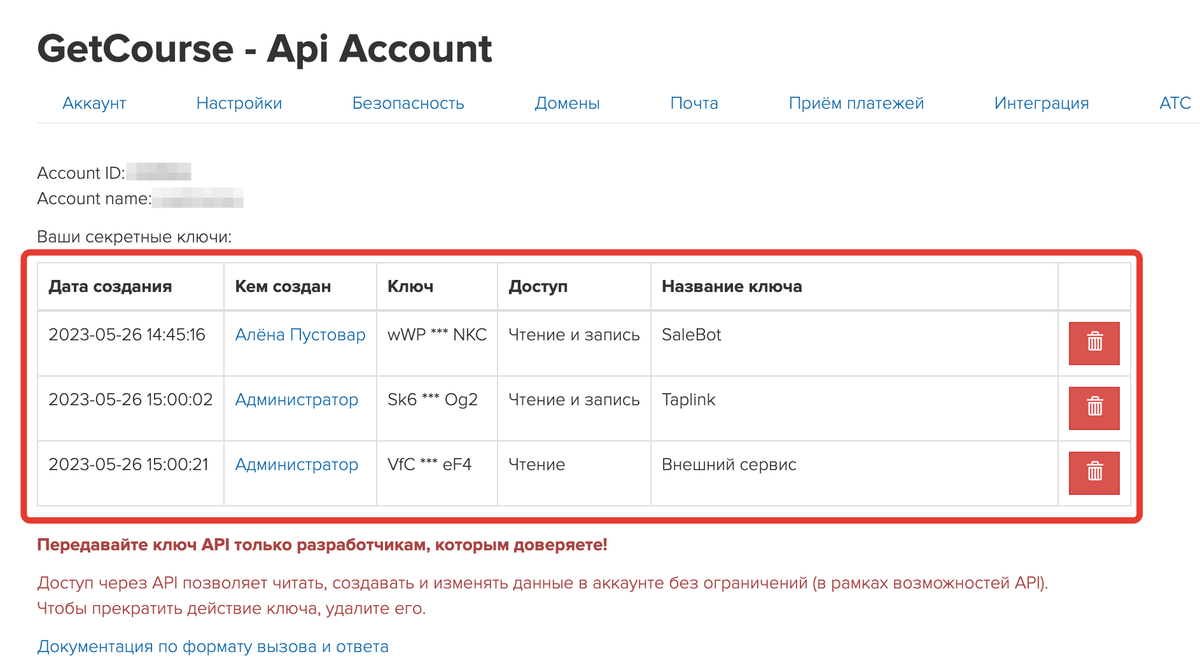
Task: Open the Безопасность section
Action: [x=408, y=102]
